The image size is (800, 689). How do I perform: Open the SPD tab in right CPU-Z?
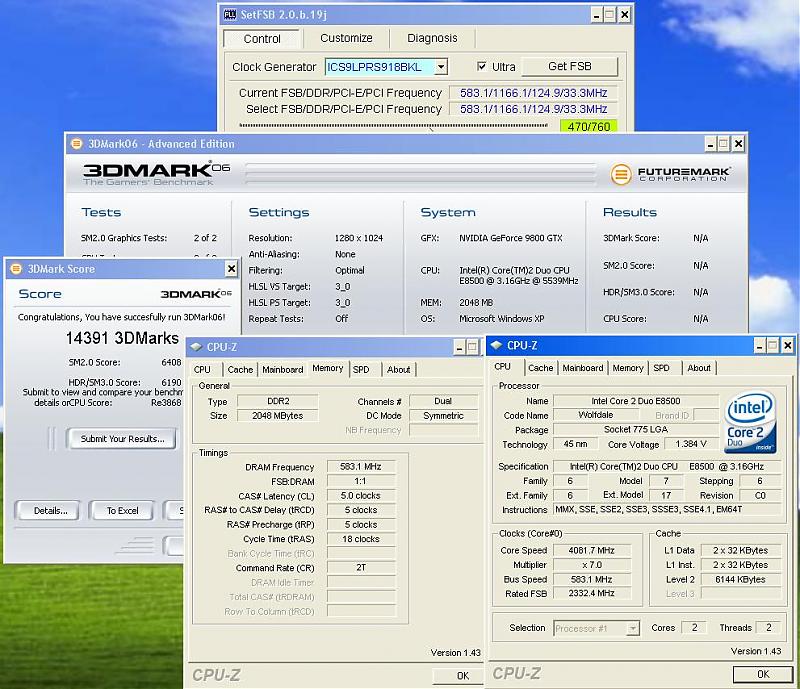tap(661, 368)
